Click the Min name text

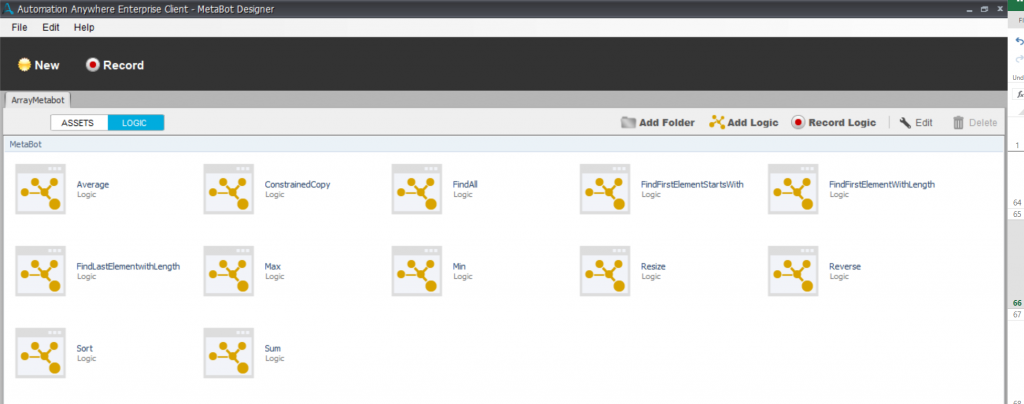pos(459,266)
